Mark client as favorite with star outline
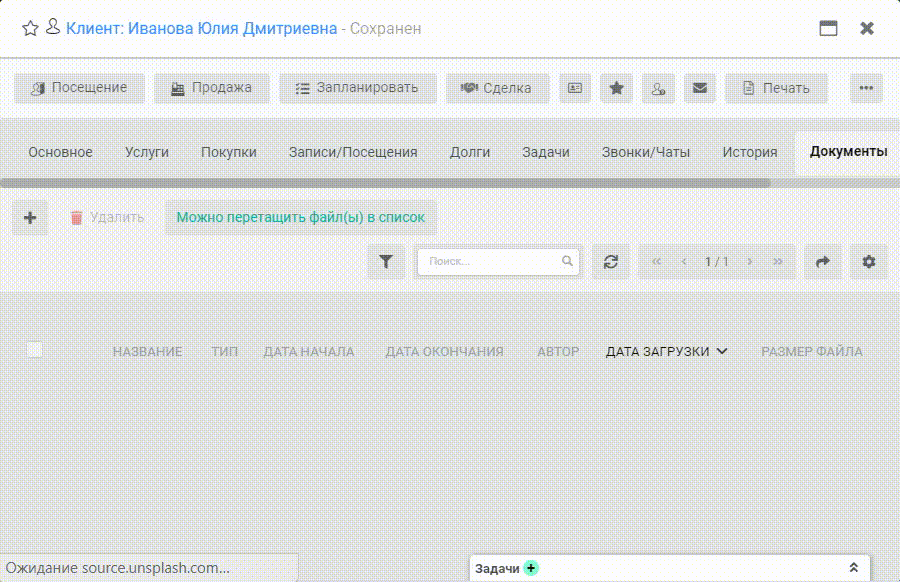Viewport: 900px width, 582px height. tap(30, 28)
